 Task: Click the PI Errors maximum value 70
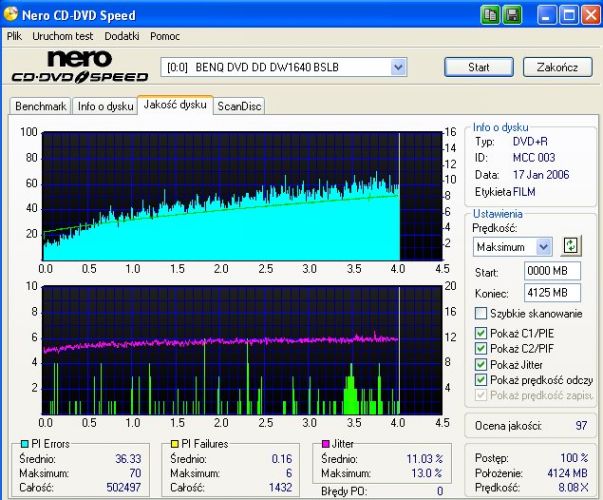pyautogui.click(x=135, y=473)
